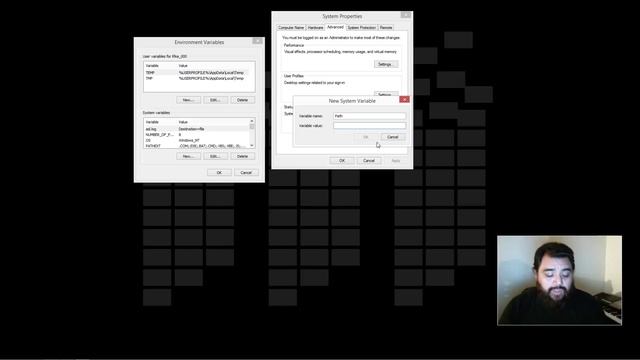Screen dimensions: 640x360
Task: Click scroll-down arrow of System variables list
Action: click(x=252, y=145)
